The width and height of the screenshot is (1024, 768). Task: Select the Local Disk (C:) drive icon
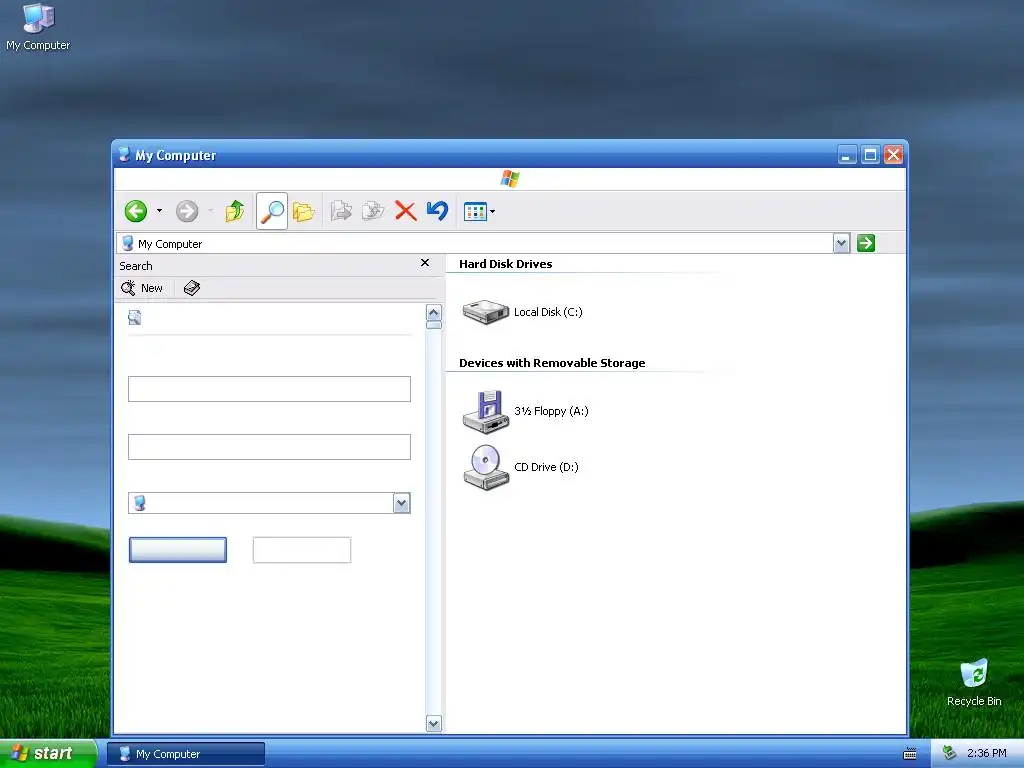(486, 312)
